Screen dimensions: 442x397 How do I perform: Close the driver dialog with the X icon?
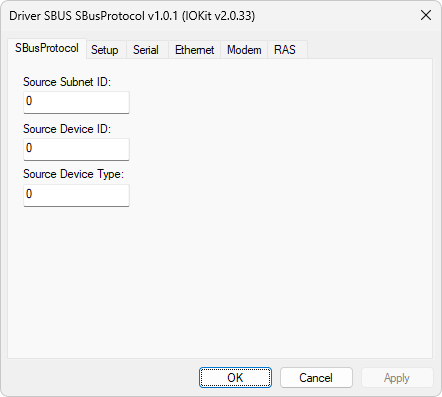tap(426, 15)
